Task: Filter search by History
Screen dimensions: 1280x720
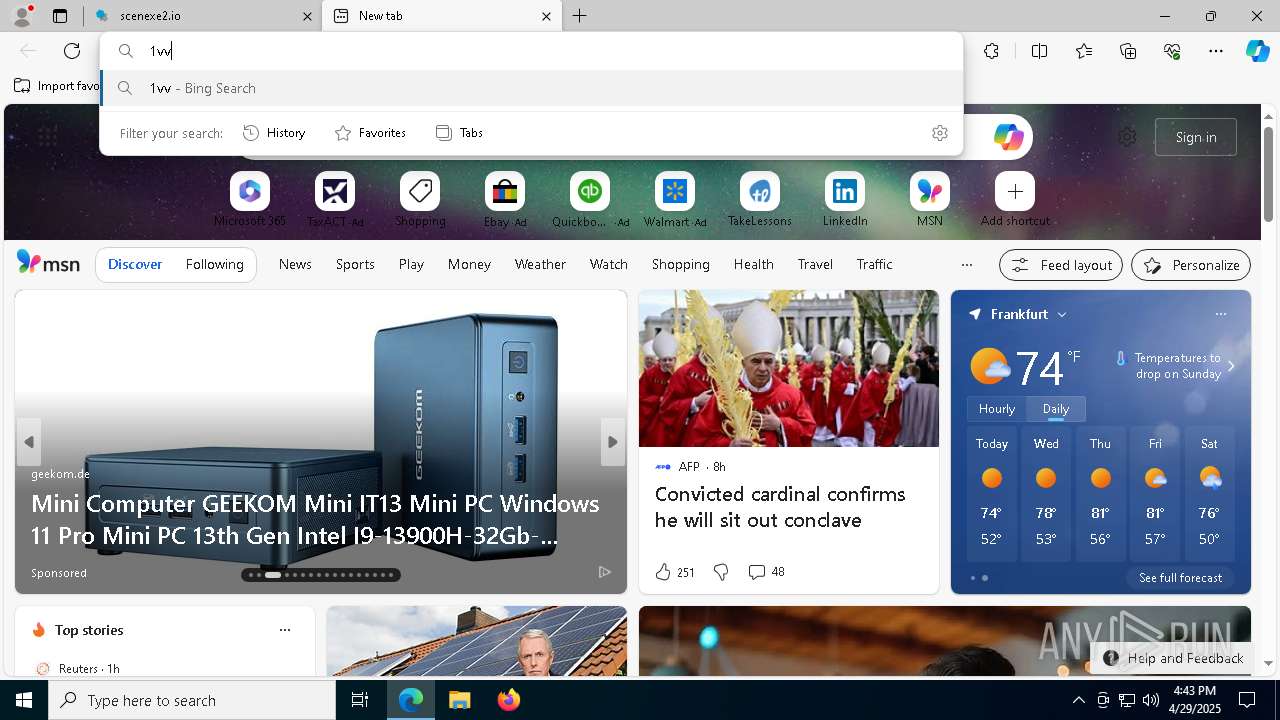Action: (275, 133)
